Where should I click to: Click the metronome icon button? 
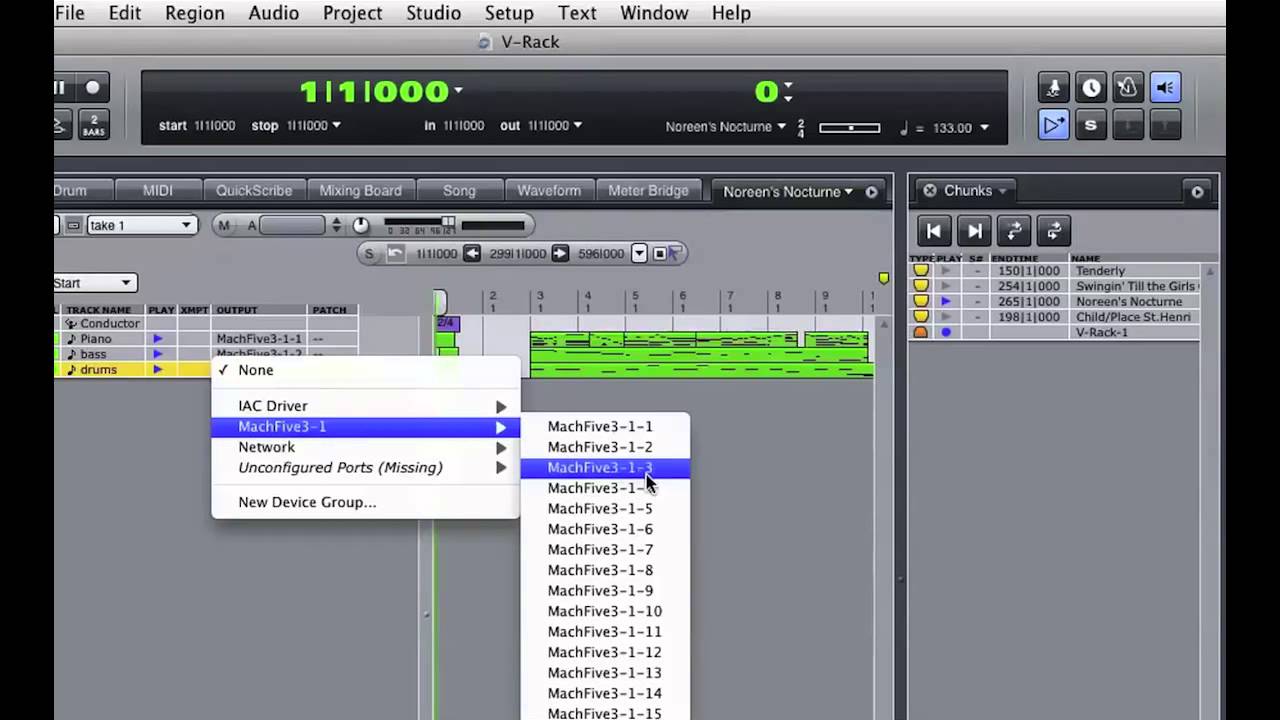tap(1128, 88)
